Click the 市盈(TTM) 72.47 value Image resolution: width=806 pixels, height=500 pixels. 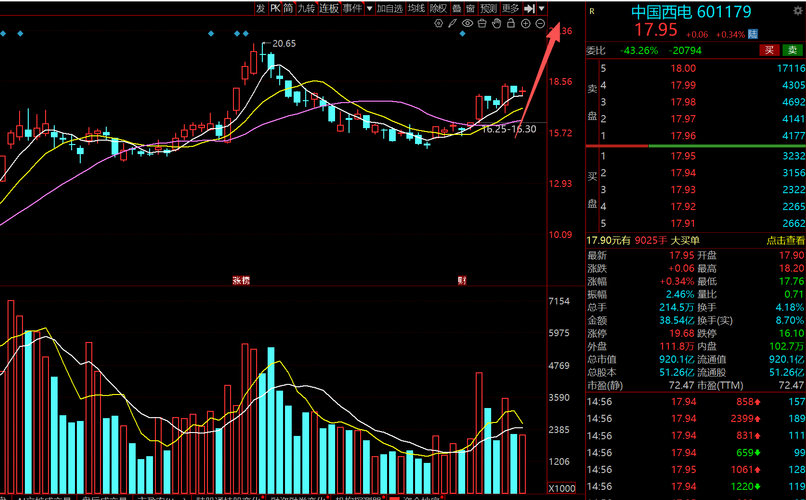coord(792,385)
